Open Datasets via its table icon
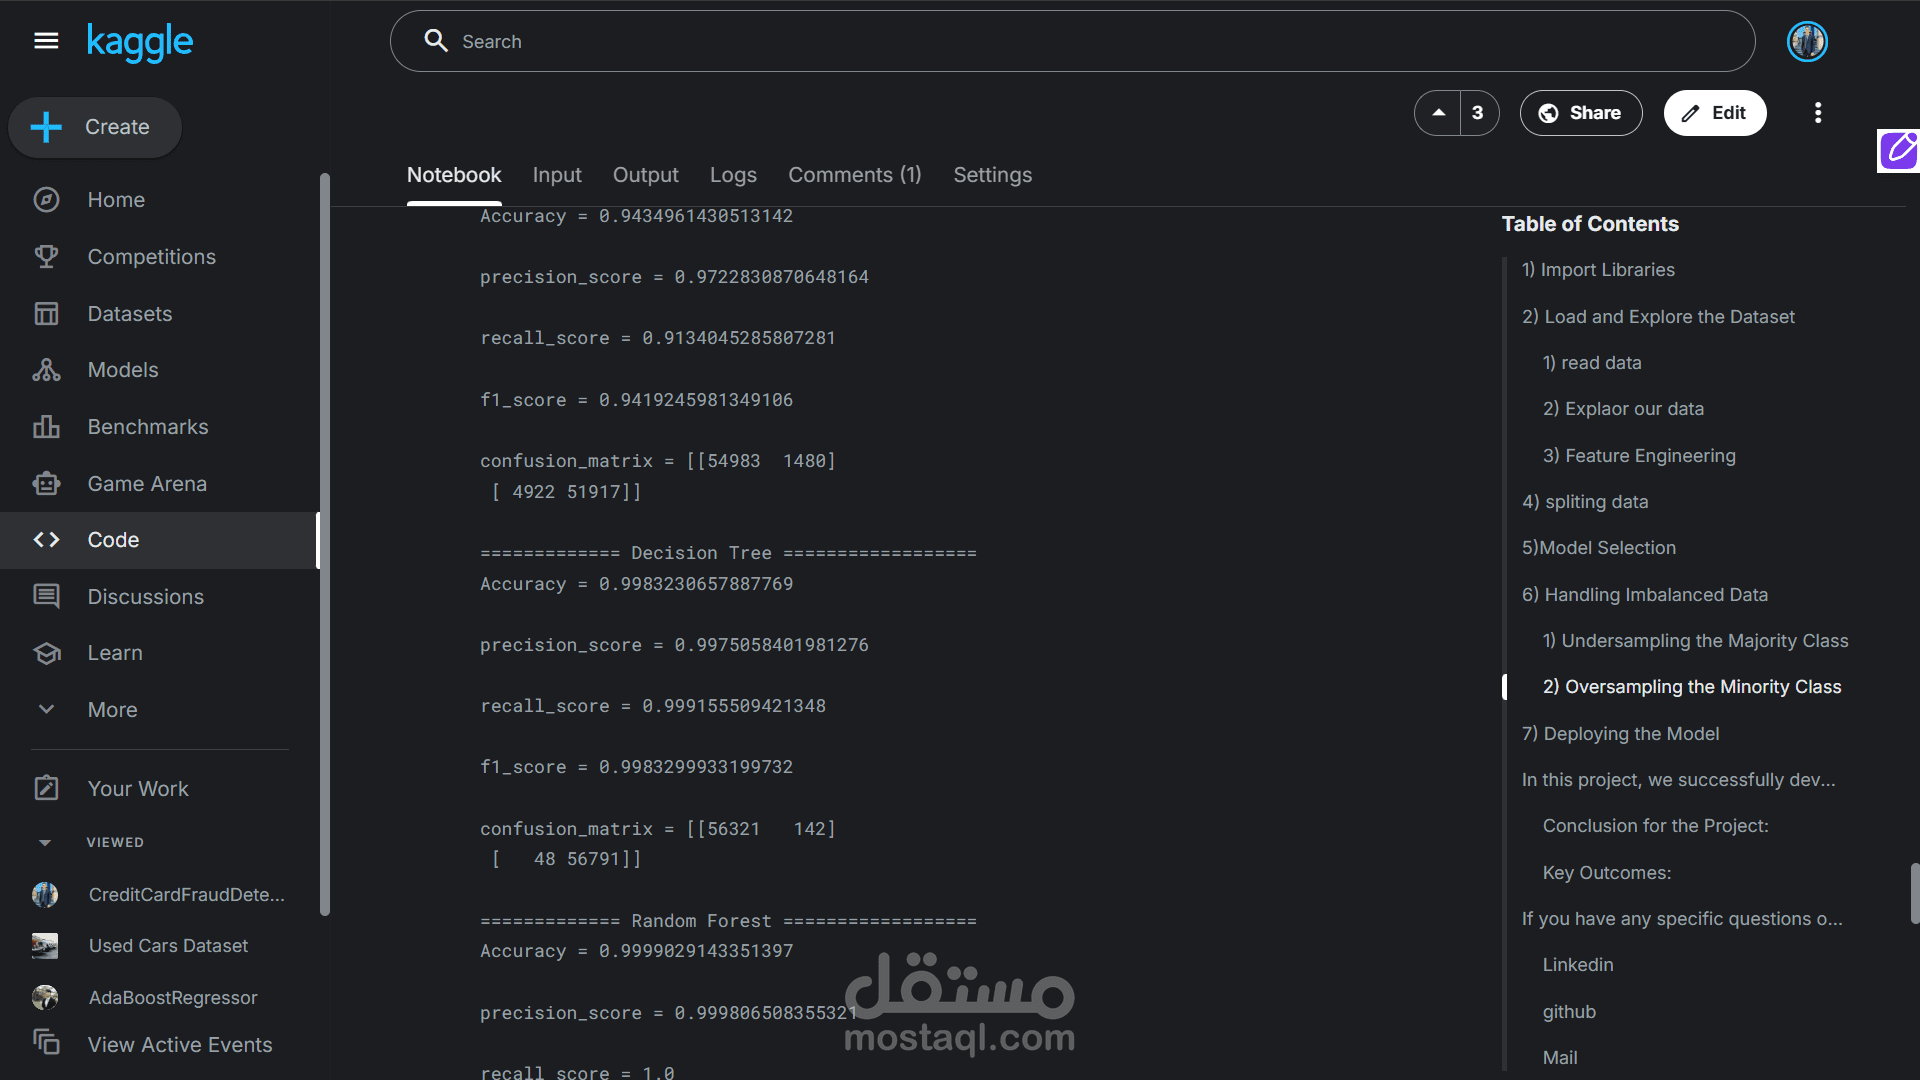1920x1080 pixels. [x=46, y=314]
